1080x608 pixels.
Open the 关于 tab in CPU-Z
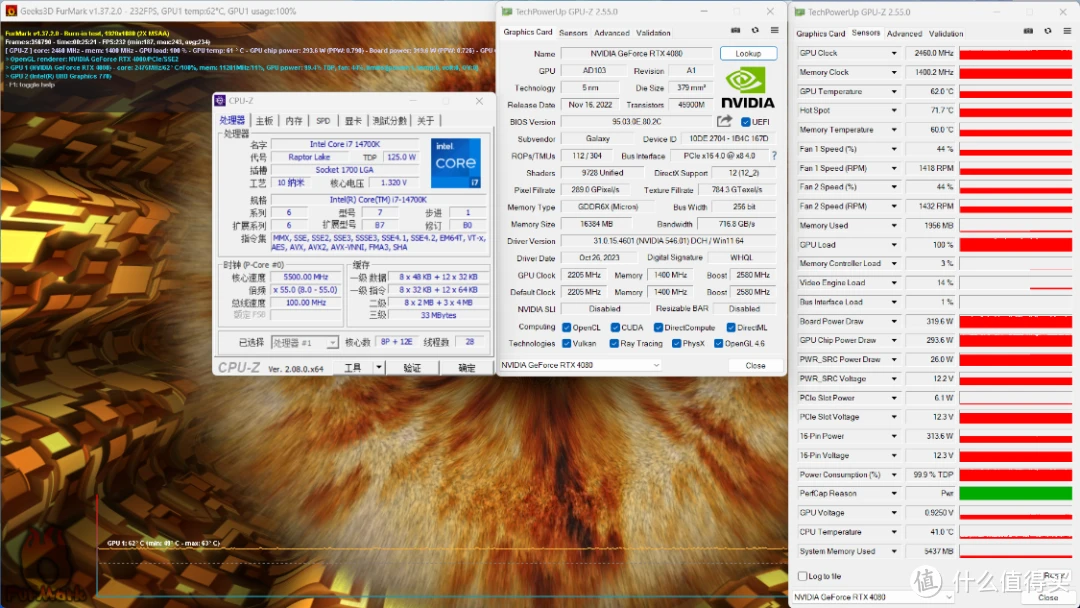(x=426, y=120)
